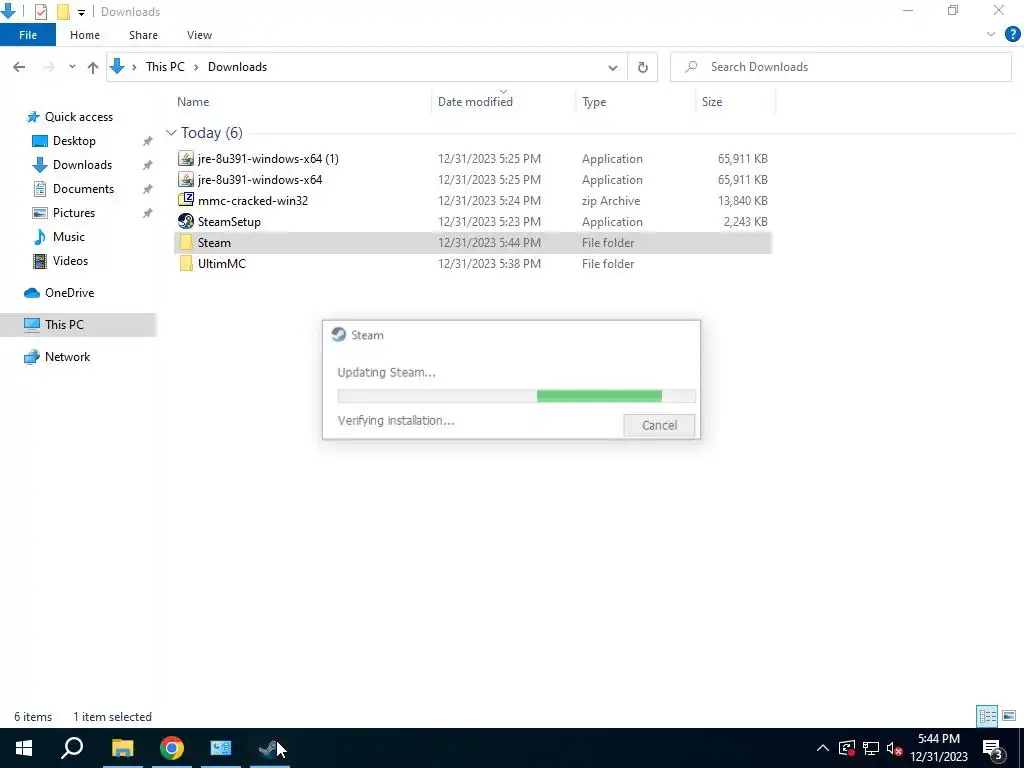This screenshot has height=768, width=1024.
Task: Open Pictures in the sidebar
Action: click(x=73, y=213)
